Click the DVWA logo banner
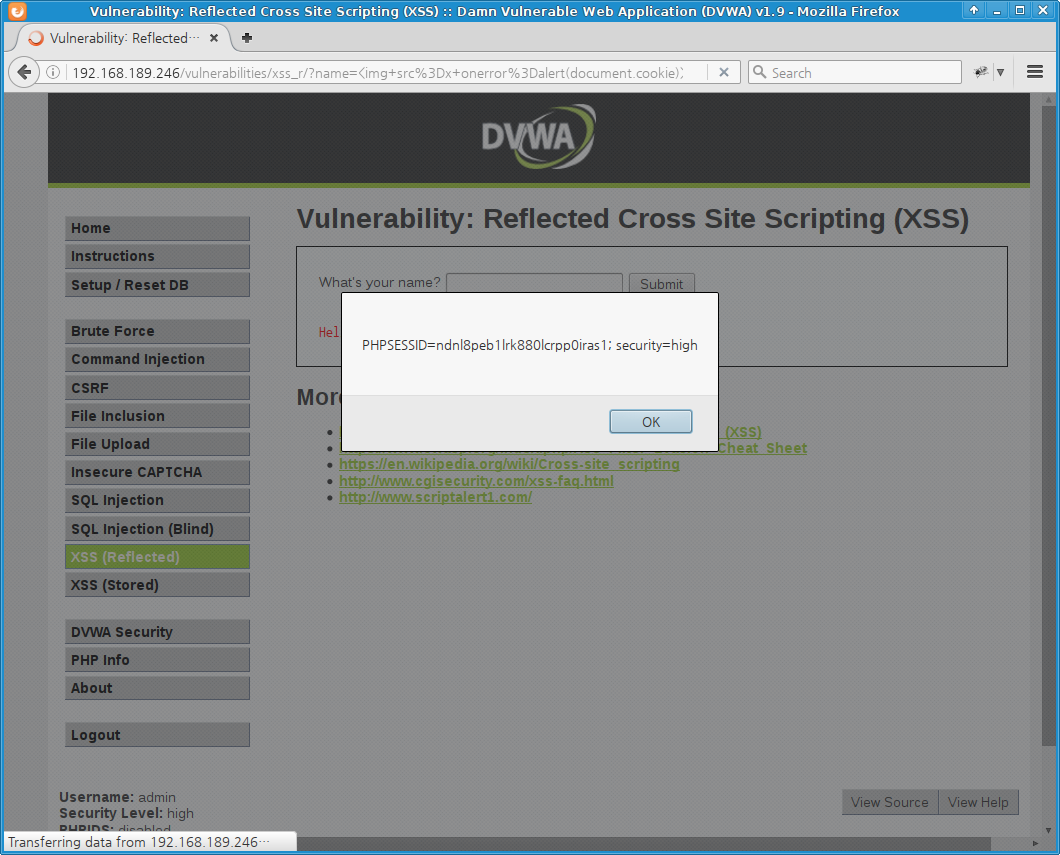Image resolution: width=1060 pixels, height=855 pixels. pyautogui.click(x=538, y=137)
